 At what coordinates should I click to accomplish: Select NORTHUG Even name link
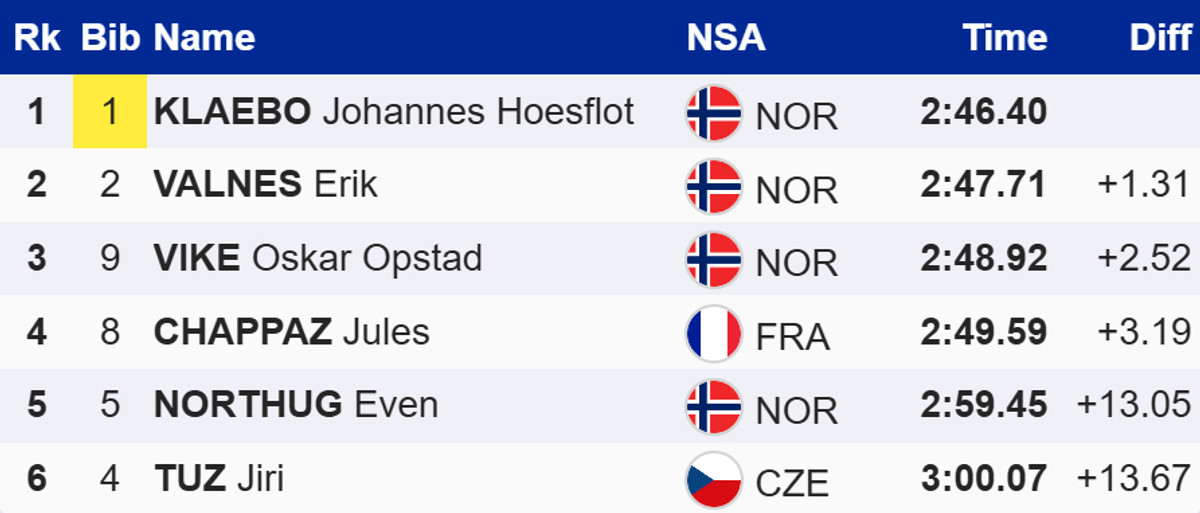(296, 405)
